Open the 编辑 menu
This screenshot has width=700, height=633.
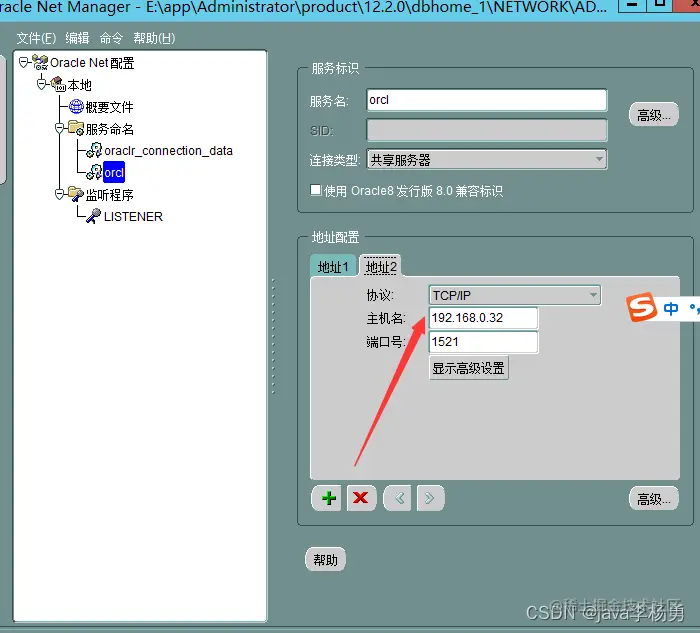77,38
